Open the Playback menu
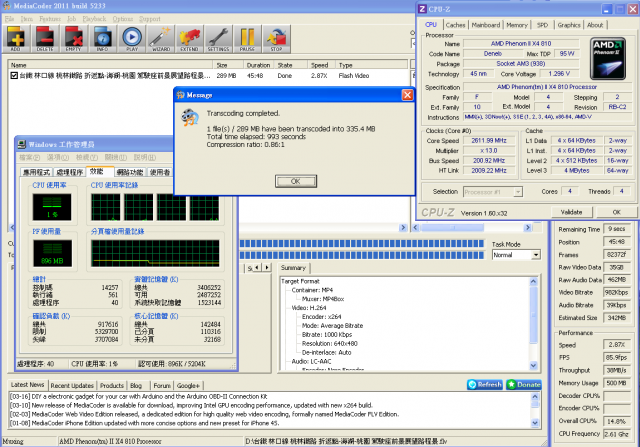Screen dimensions: 640x447 94,19
